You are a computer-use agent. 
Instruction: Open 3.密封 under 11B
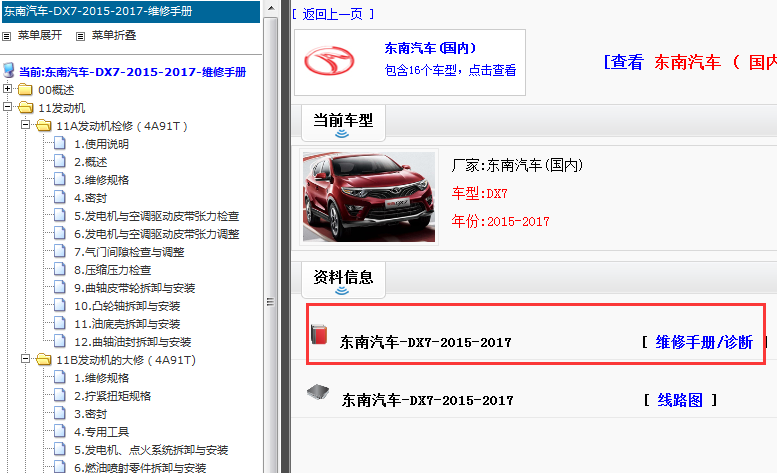tap(91, 414)
